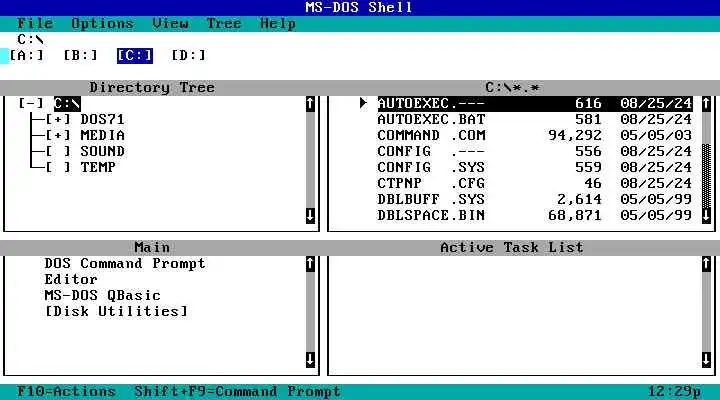The height and width of the screenshot is (400, 720).
Task: Click Active Task List scroll up arrow
Action: click(x=706, y=264)
